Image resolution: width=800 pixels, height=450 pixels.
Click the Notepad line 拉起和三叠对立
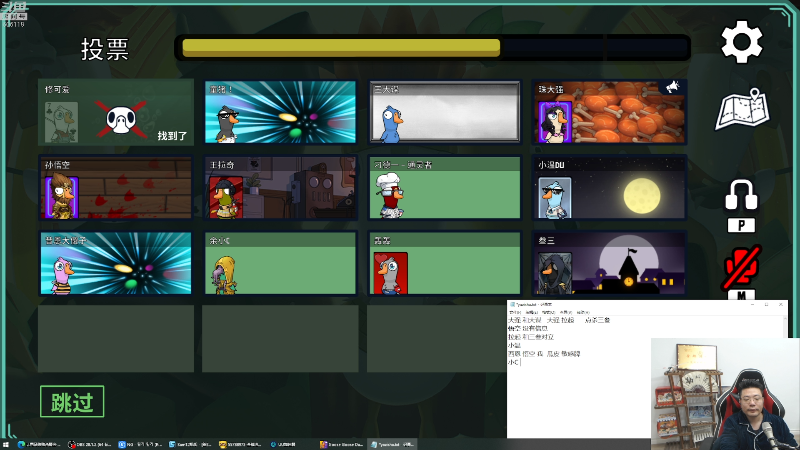531,337
